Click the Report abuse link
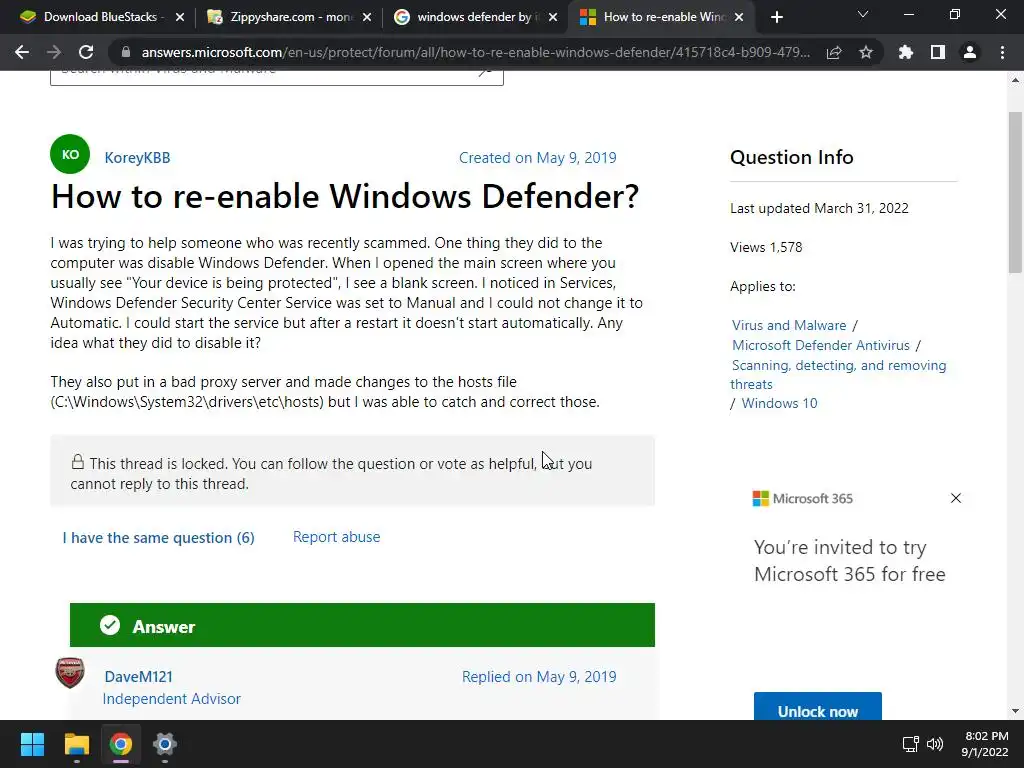Screen dimensions: 1024x768 click(336, 537)
